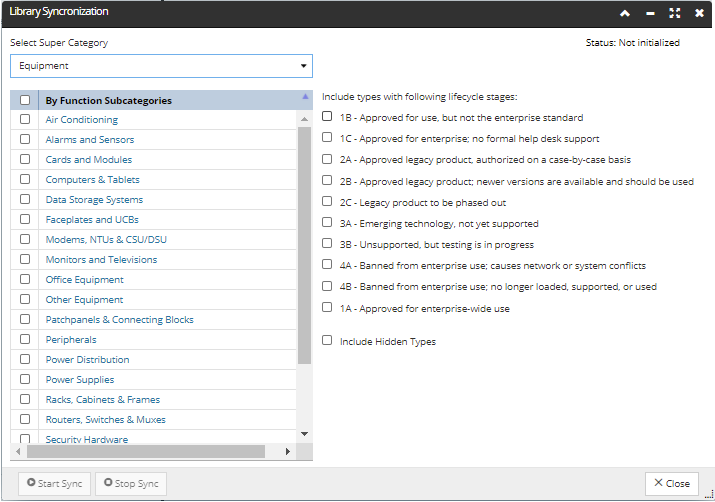Click the minimize dash icon in title bar
The image size is (715, 502).
click(x=650, y=14)
